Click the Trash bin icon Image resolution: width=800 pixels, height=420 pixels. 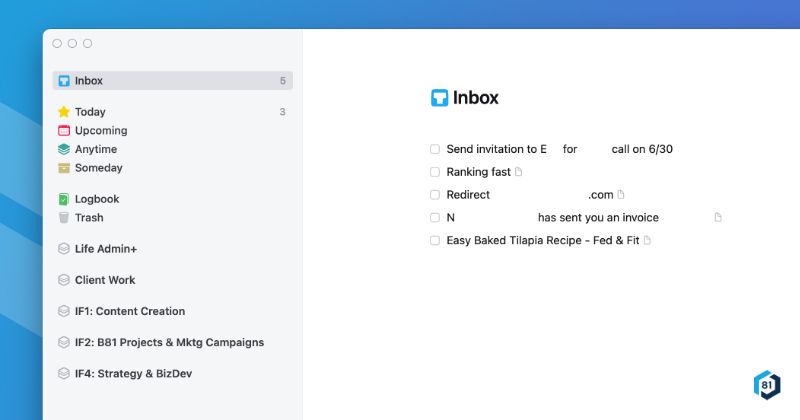tap(64, 217)
